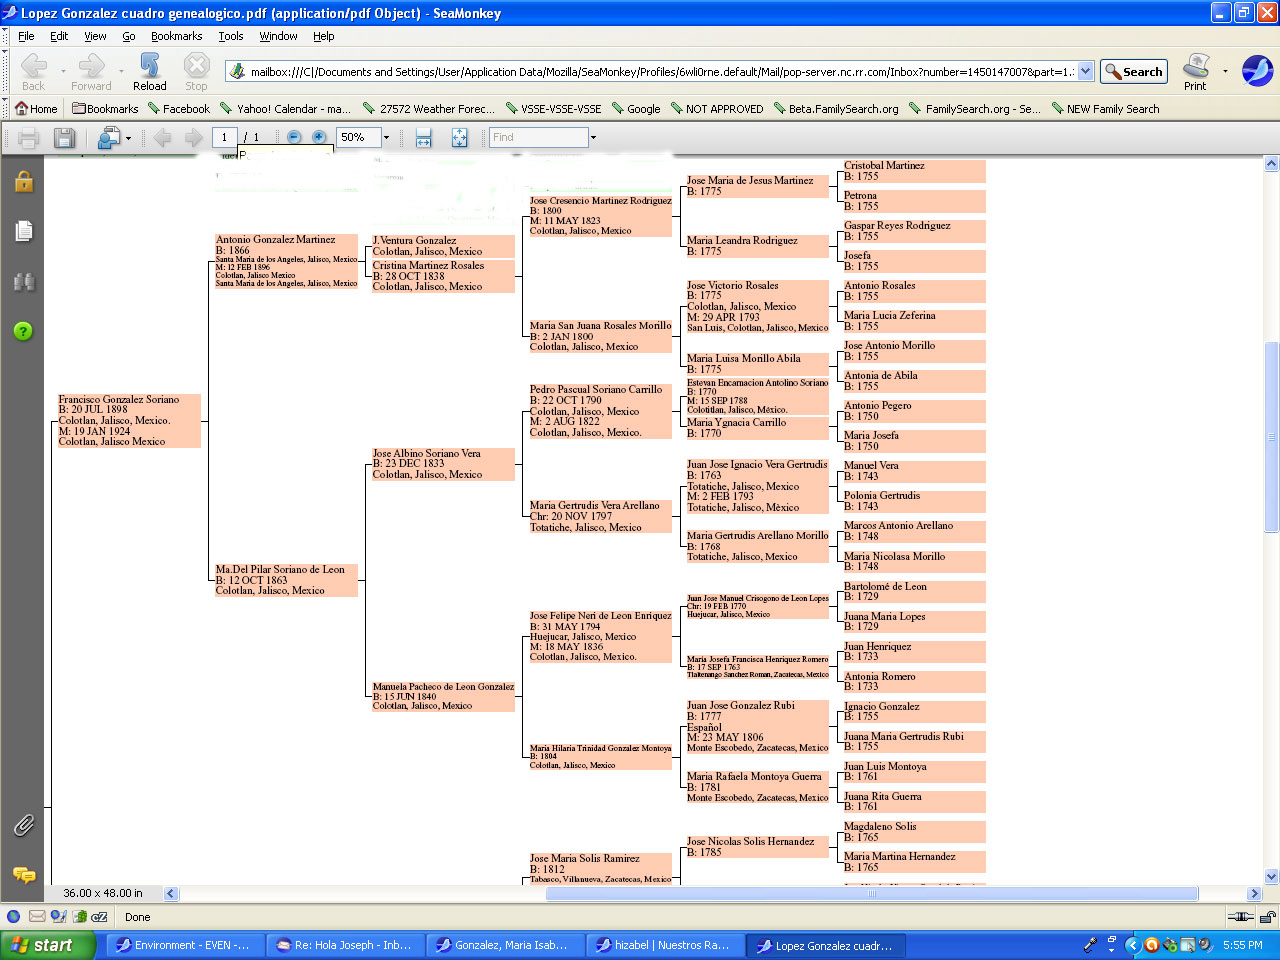Click the Windows Start button
The image size is (1280, 960).
42,945
